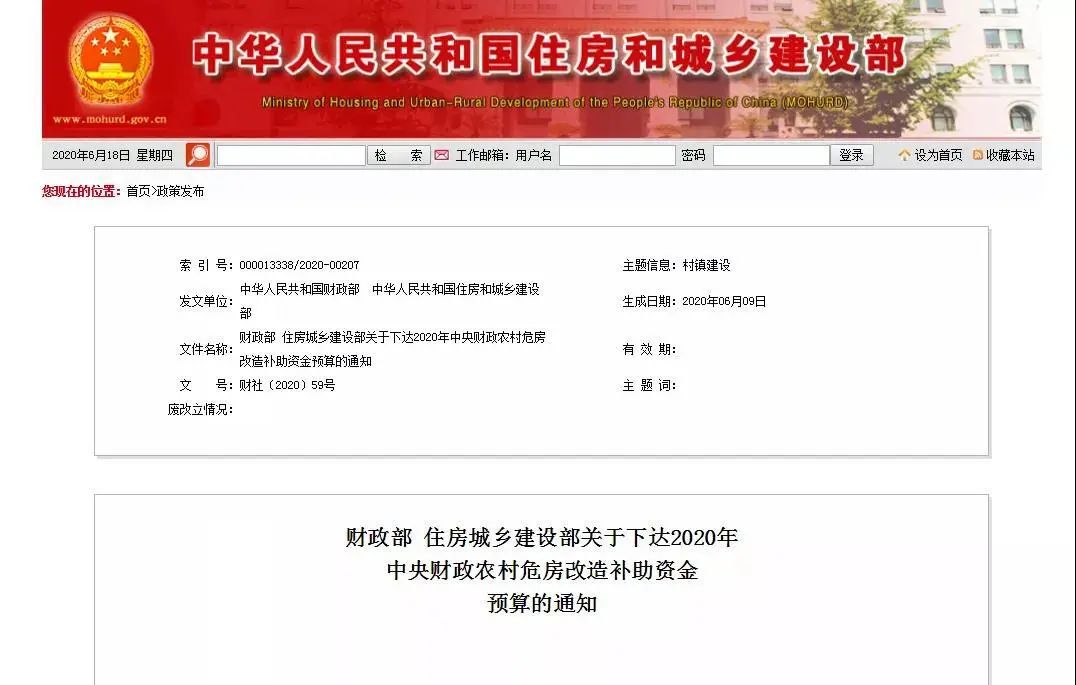Focus the 用户名 username input field
The image size is (1076, 685).
click(x=617, y=155)
